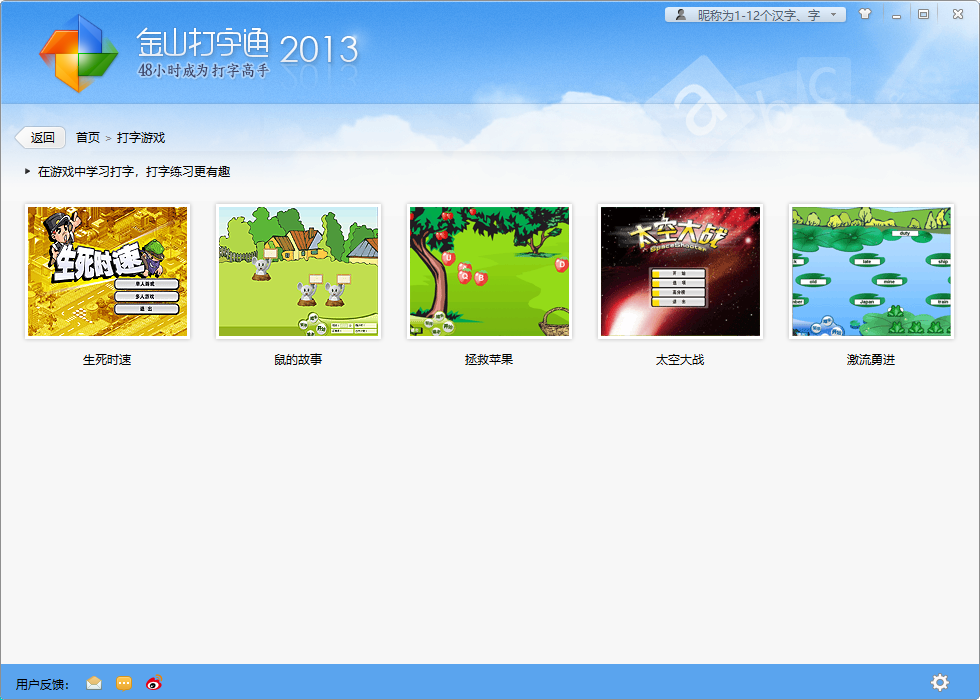
Task: Open the feedback chat bubble icon
Action: click(122, 683)
